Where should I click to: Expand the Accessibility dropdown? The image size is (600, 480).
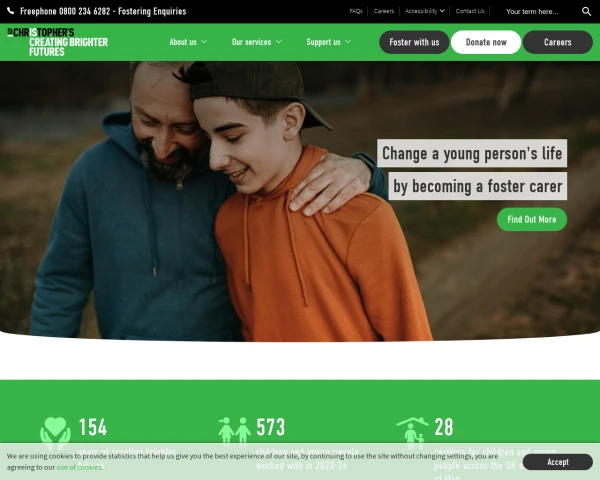pyautogui.click(x=425, y=11)
